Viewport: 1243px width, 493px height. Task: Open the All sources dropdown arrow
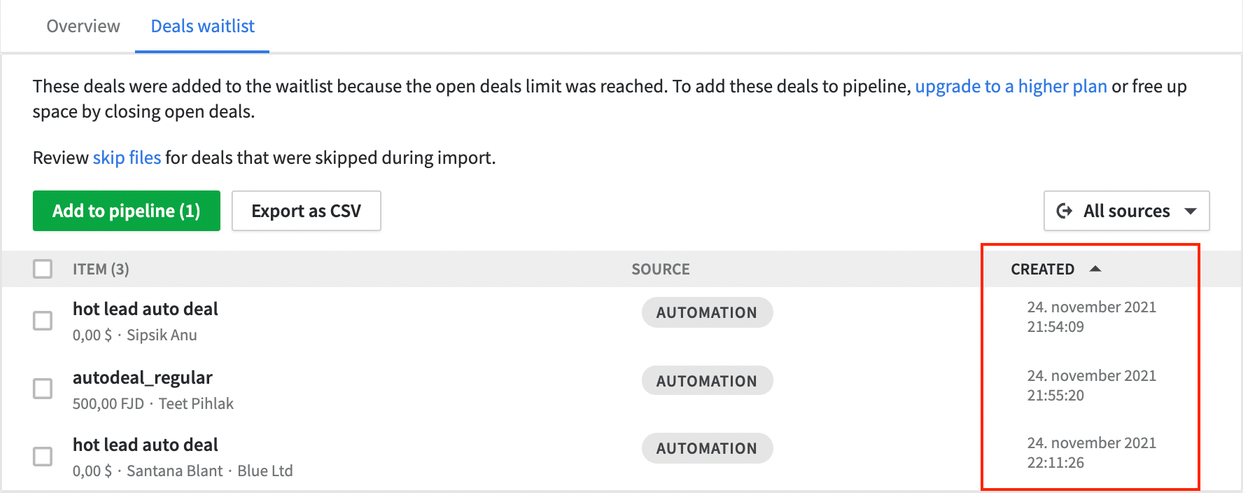click(1190, 212)
